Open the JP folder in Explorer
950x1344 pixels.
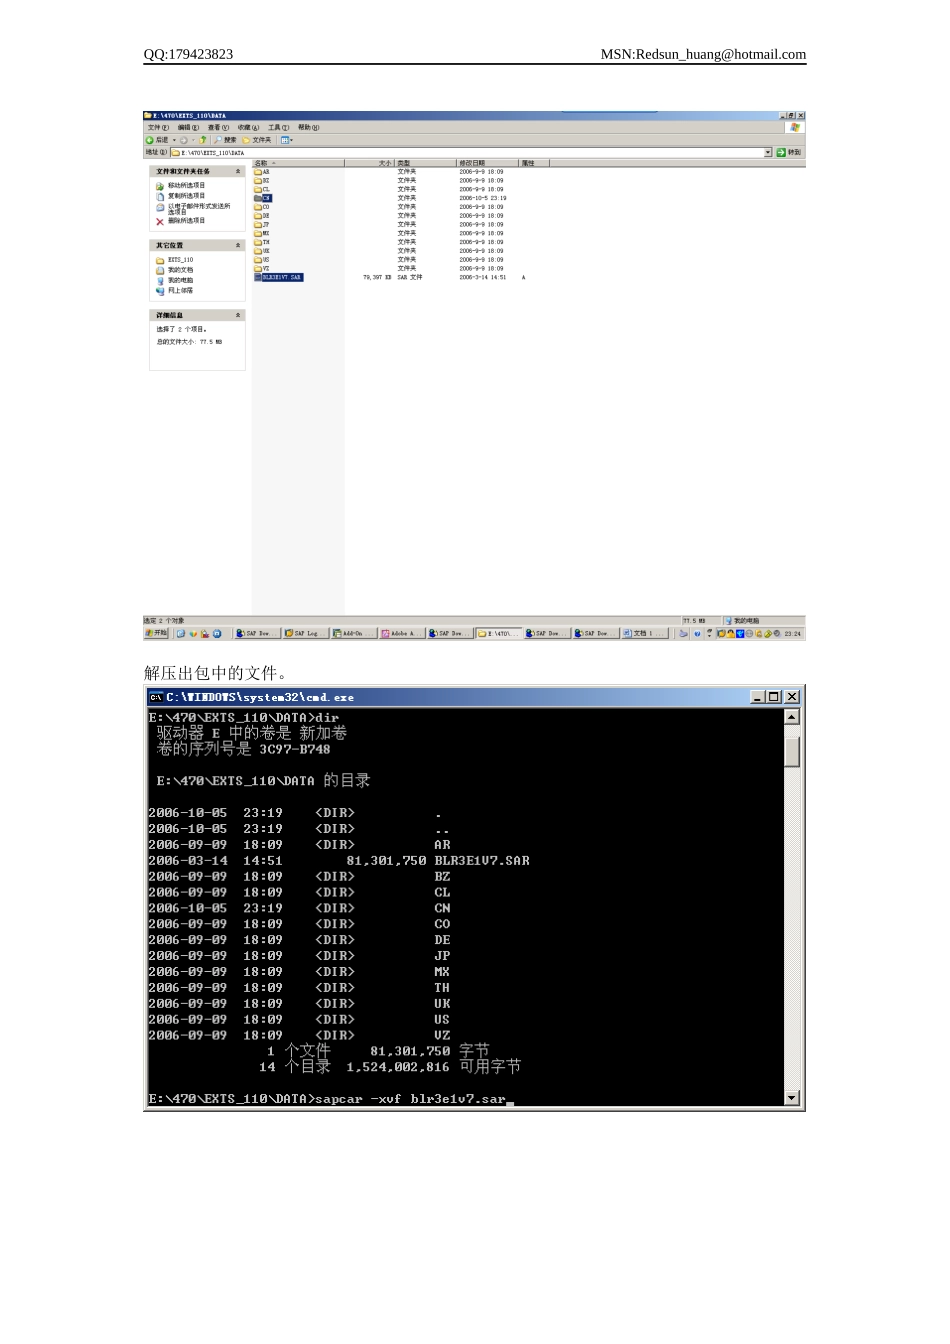tap(262, 224)
